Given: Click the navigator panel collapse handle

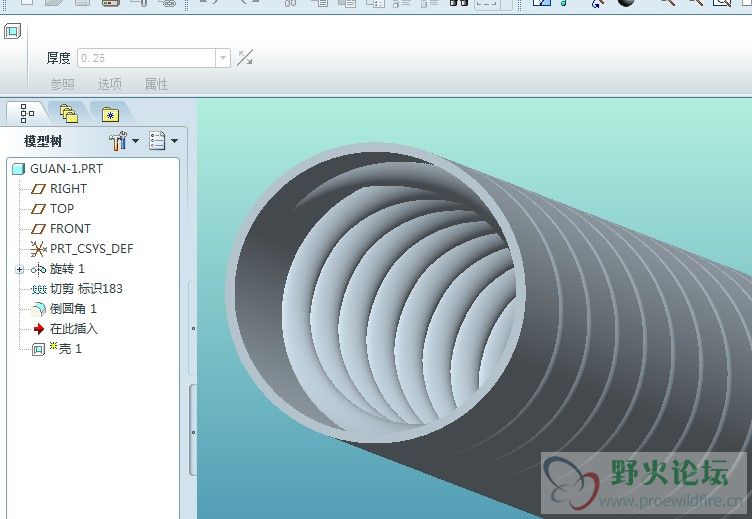Looking at the screenshot, I should pos(193,329).
